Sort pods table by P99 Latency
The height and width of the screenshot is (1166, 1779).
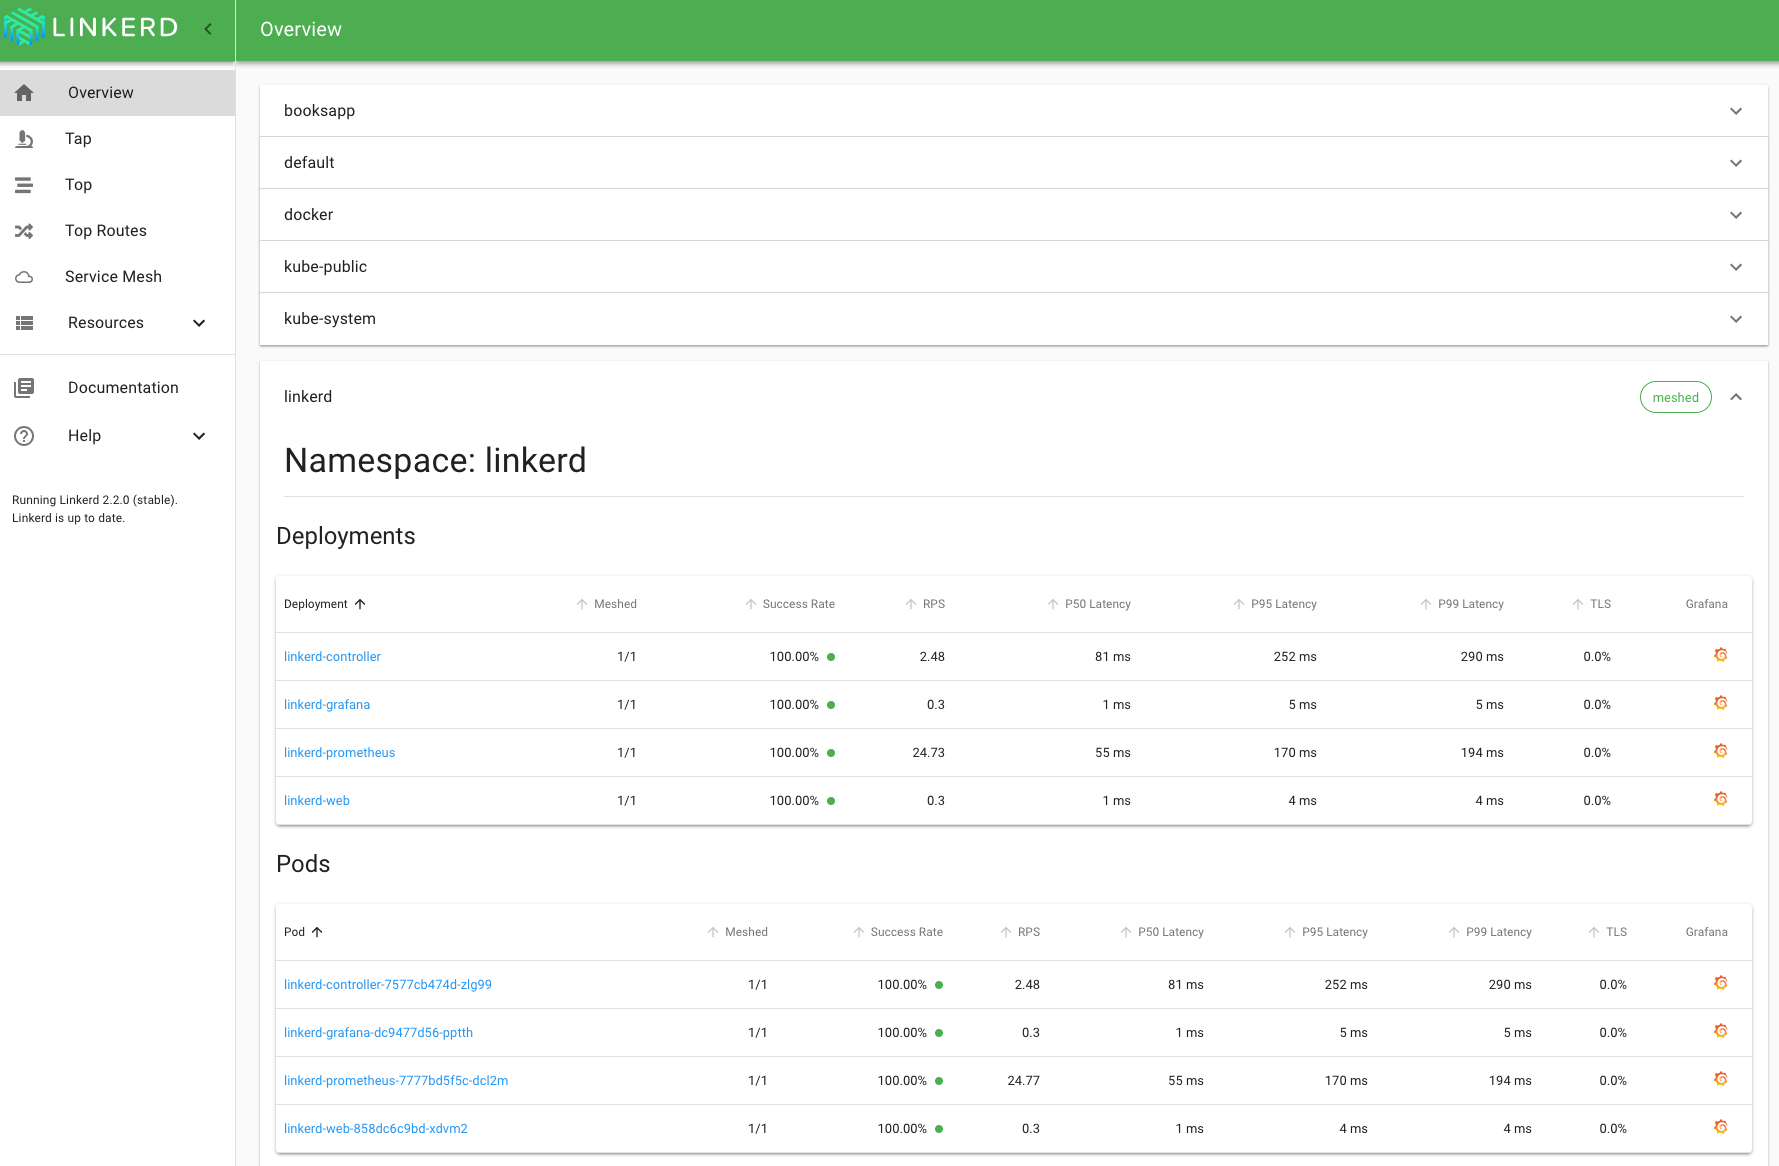[x=1497, y=932]
